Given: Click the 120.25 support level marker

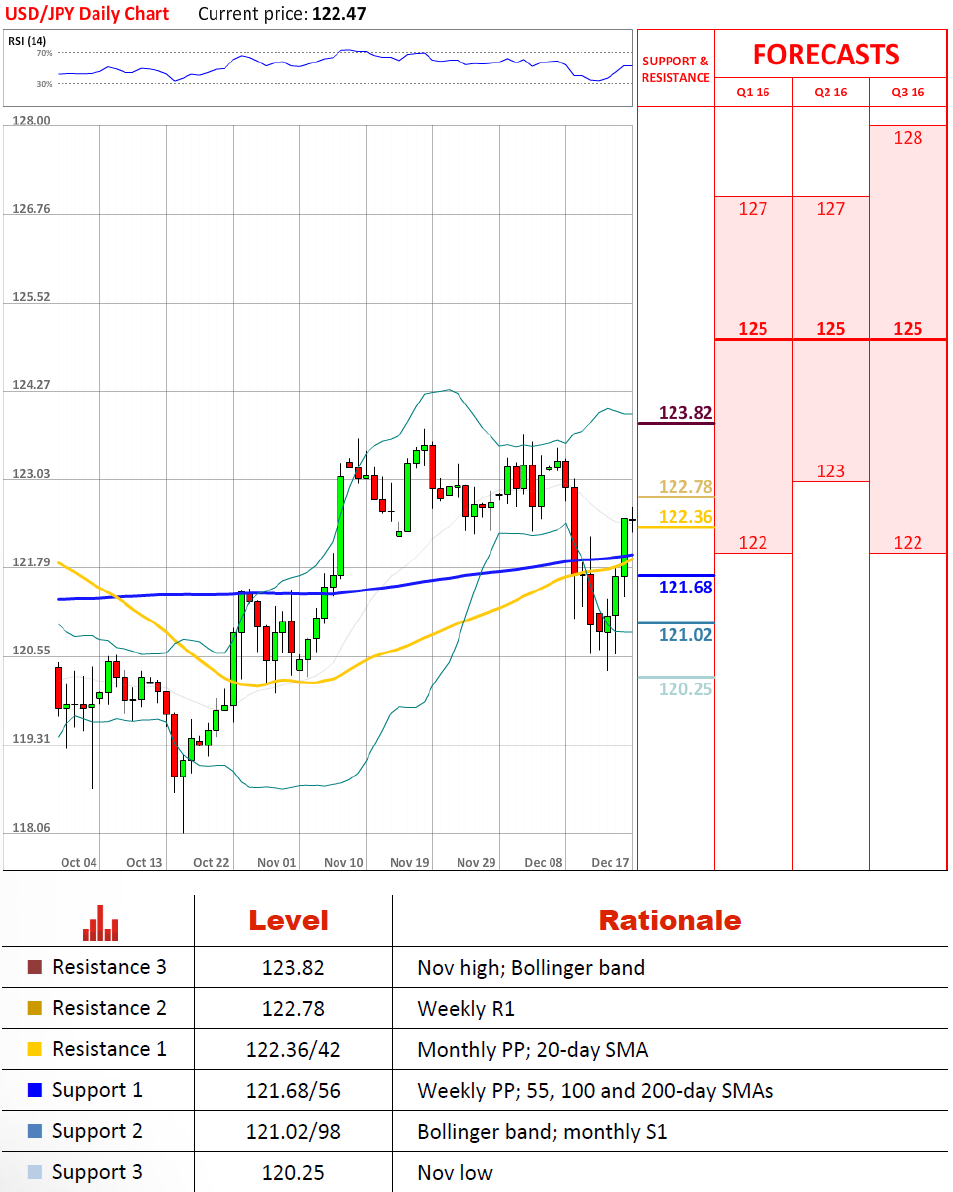Looking at the screenshot, I should point(685,689).
